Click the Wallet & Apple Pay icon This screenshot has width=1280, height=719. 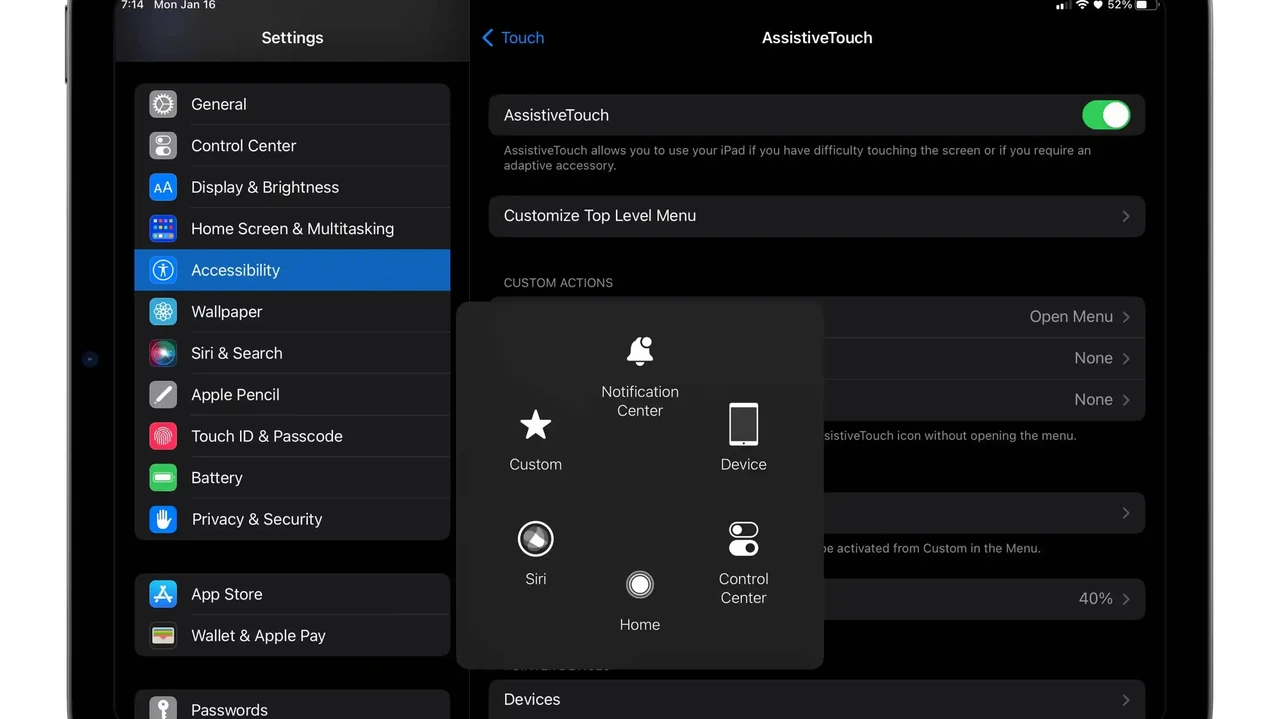163,636
